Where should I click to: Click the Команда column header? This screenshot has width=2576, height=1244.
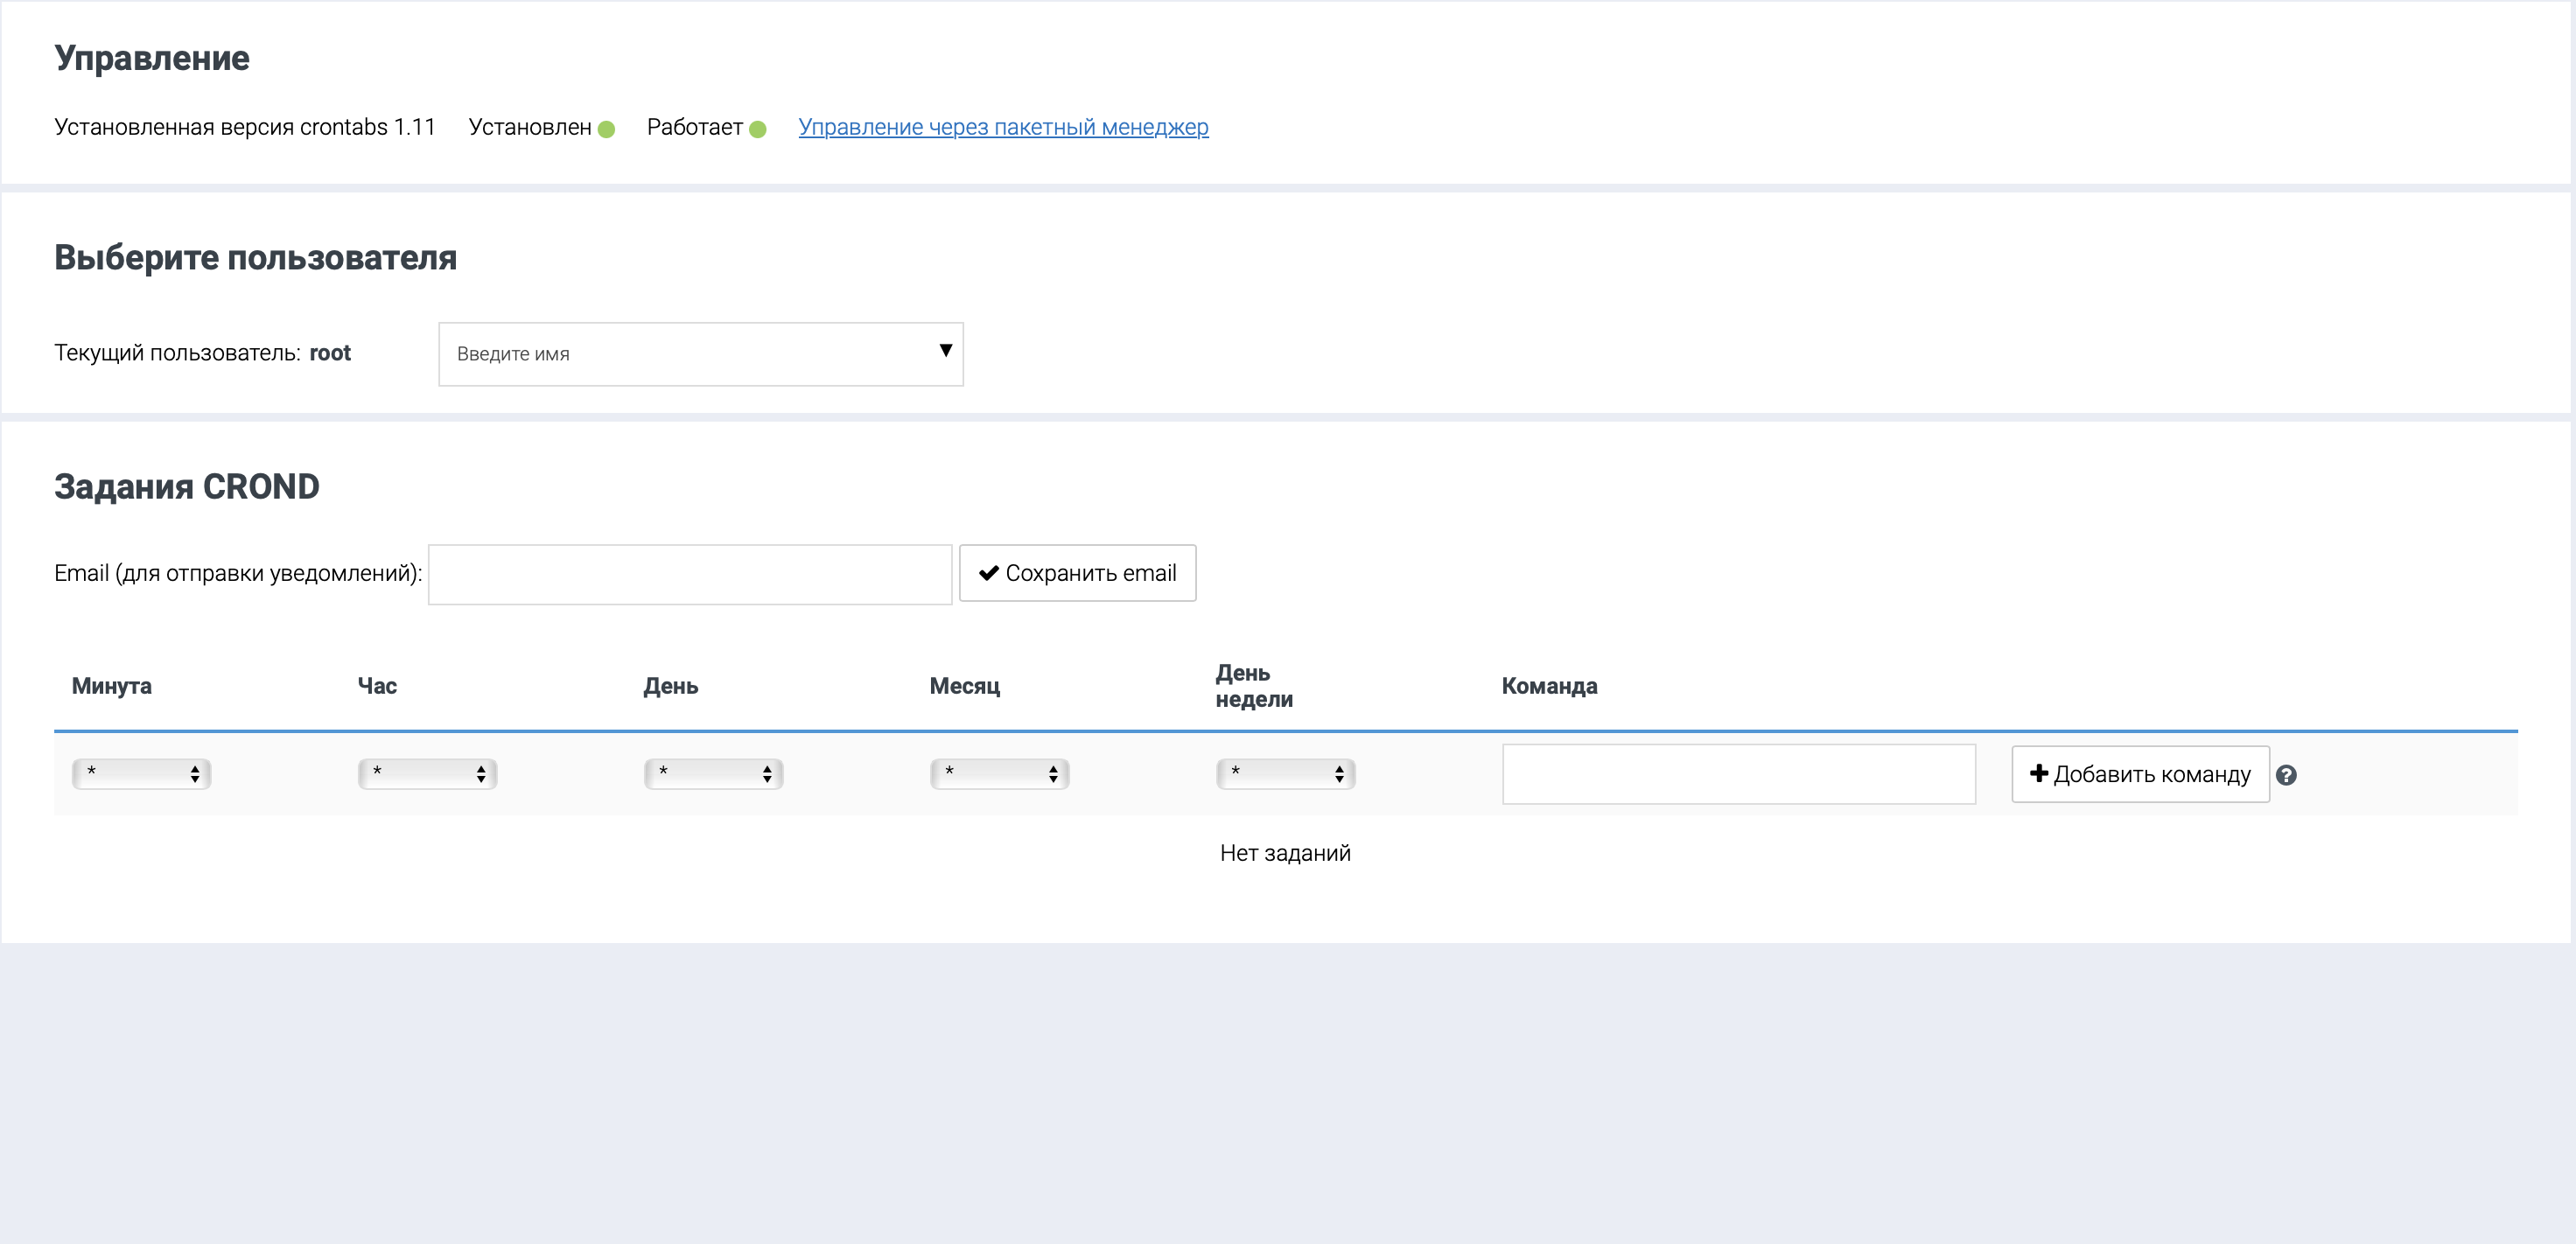pyautogui.click(x=1549, y=686)
